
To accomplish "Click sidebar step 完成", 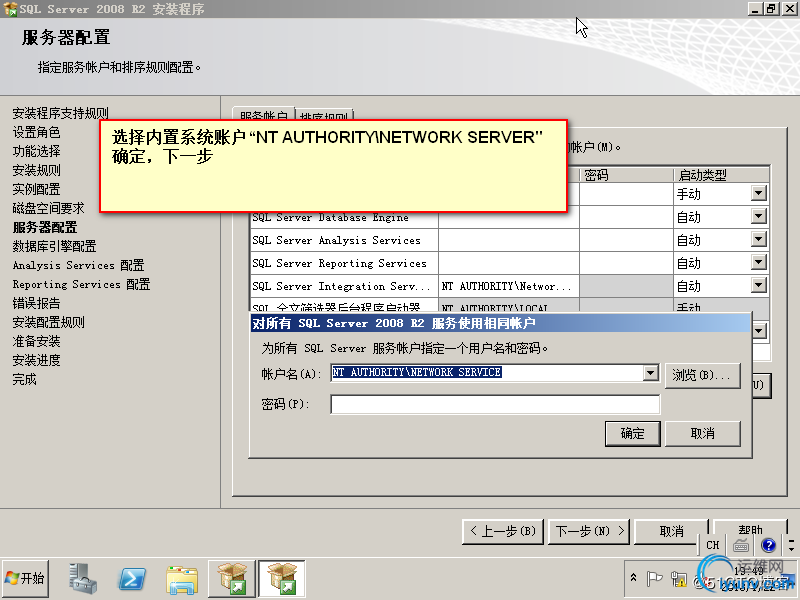I will click(x=24, y=380).
